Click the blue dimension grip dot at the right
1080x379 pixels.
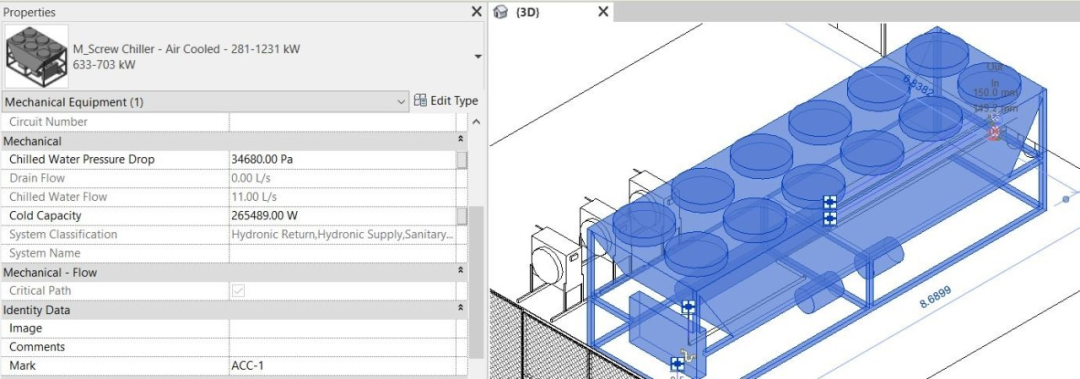point(1066,199)
